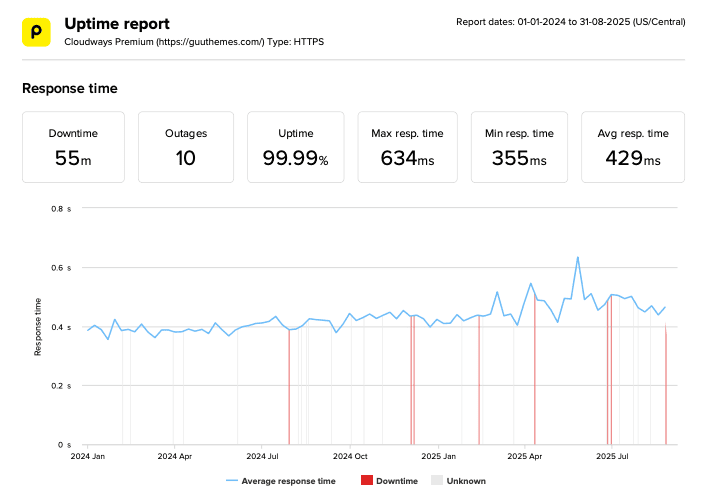Hide the Unknown series via the legend
This screenshot has width=716, height=494.
coord(458,481)
